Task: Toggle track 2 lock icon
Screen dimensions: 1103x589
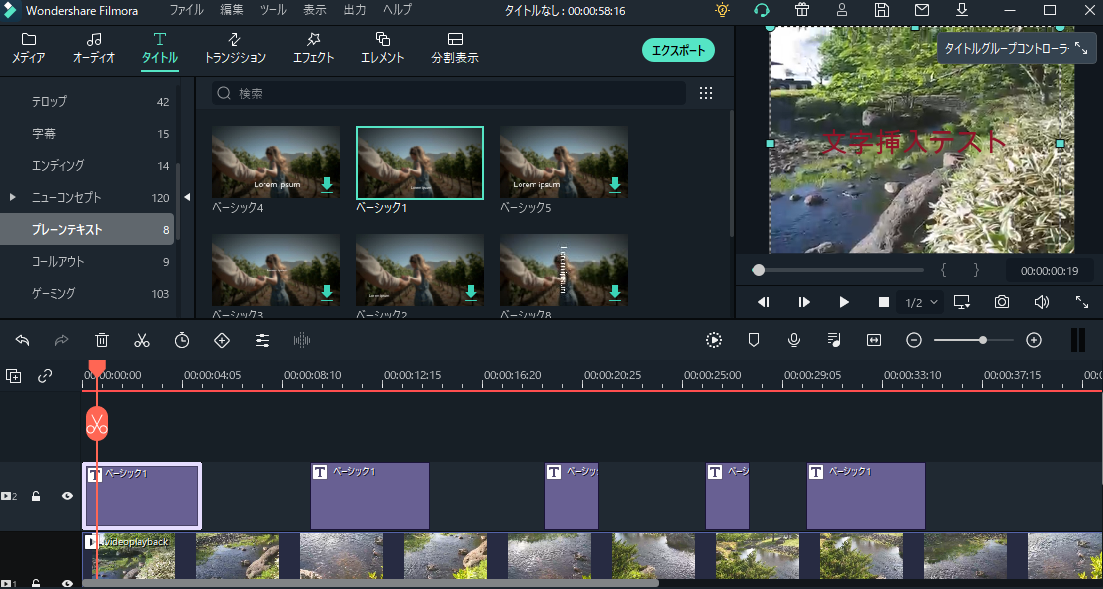Action: [36, 496]
